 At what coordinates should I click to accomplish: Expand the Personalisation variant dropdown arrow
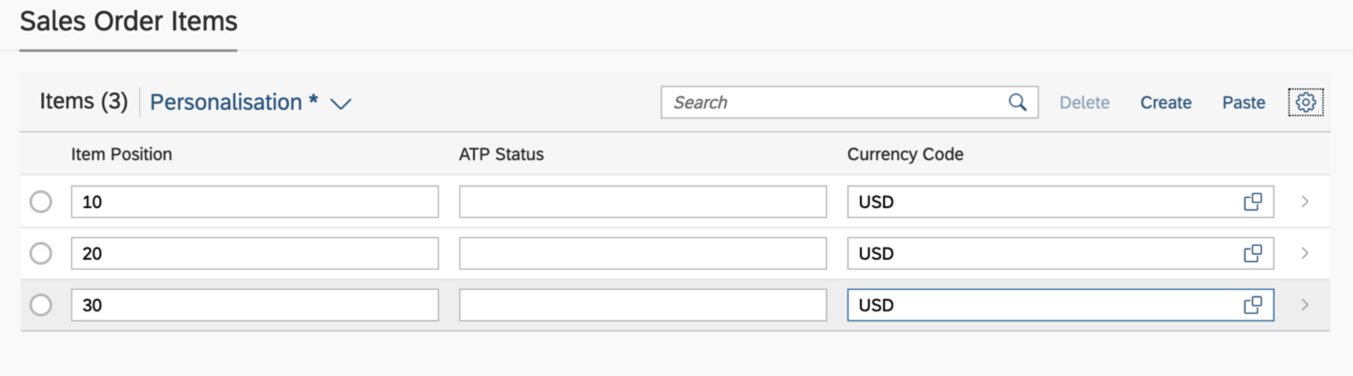pyautogui.click(x=341, y=103)
